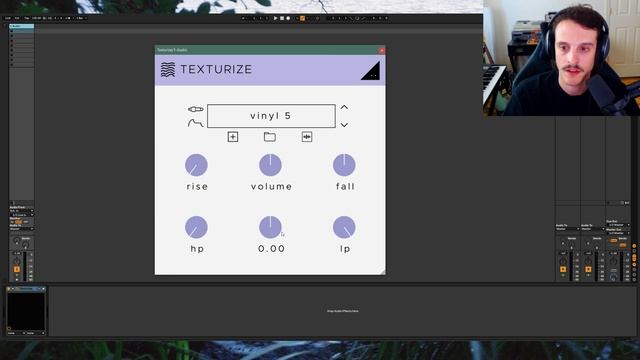
Task: Stop playback with the transport Stop button
Action: pyautogui.click(x=282, y=18)
